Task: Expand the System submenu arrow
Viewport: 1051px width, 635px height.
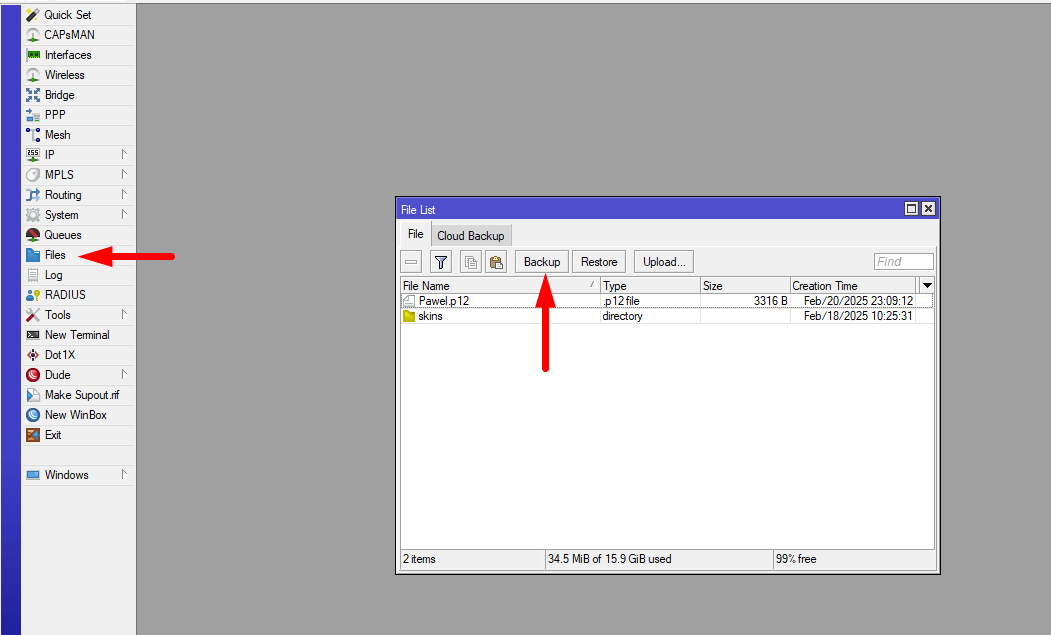Action: click(x=124, y=215)
